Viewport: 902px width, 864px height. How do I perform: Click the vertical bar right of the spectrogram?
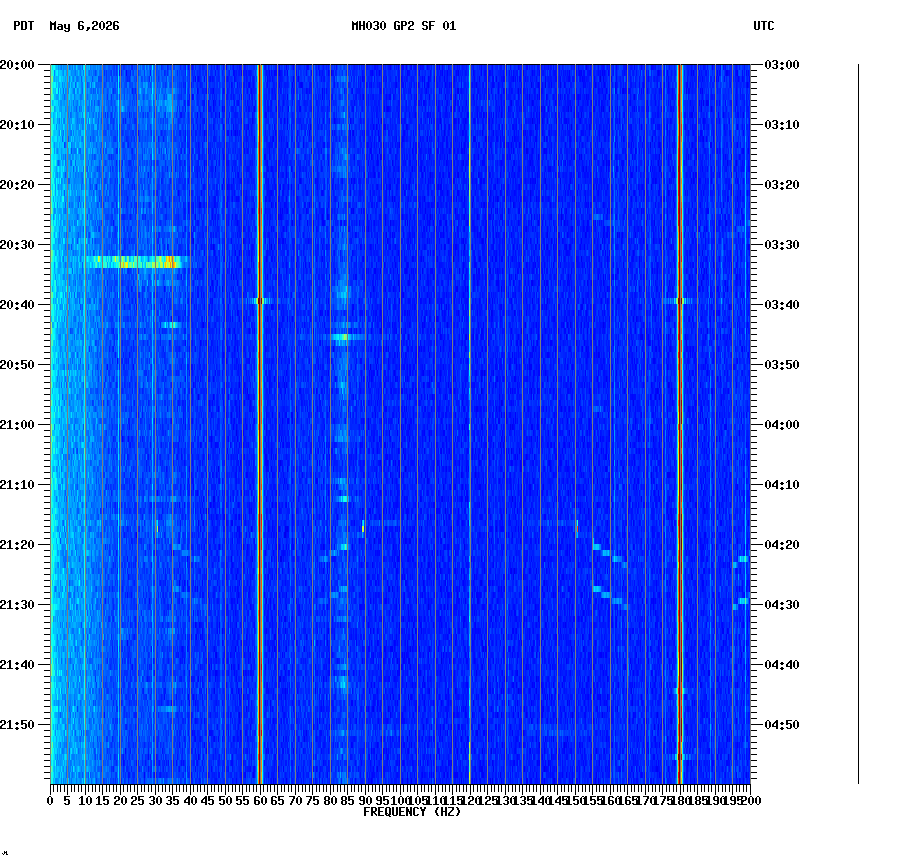(858, 424)
